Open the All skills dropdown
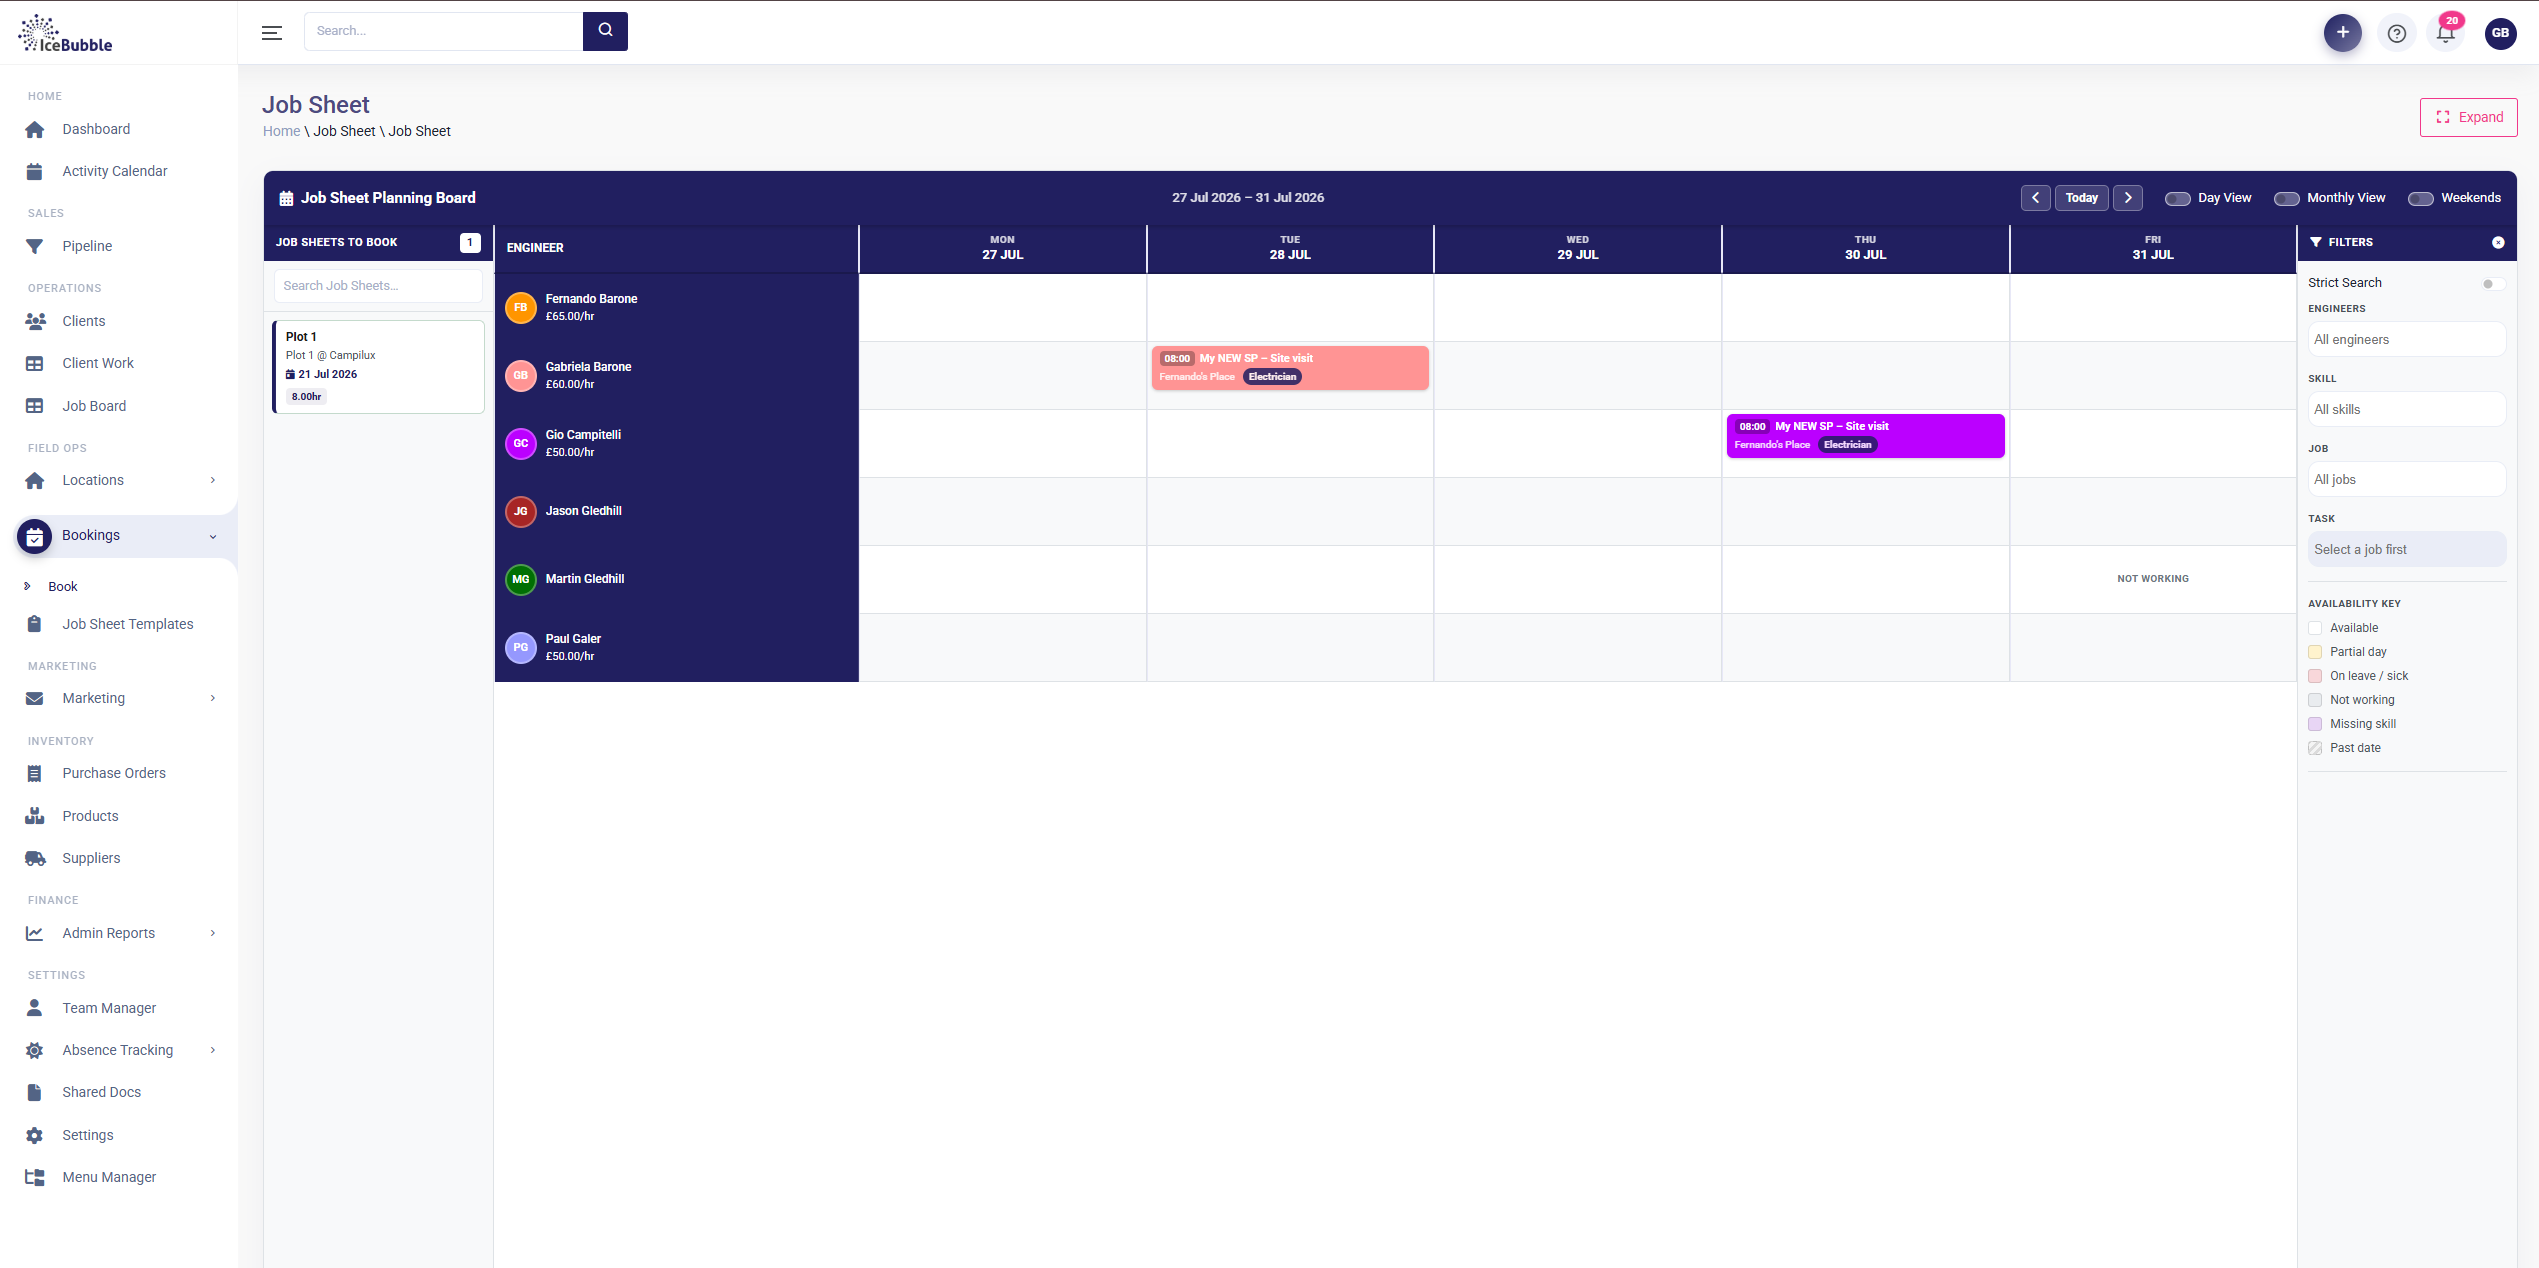Viewport: 2539px width, 1268px height. click(2406, 410)
